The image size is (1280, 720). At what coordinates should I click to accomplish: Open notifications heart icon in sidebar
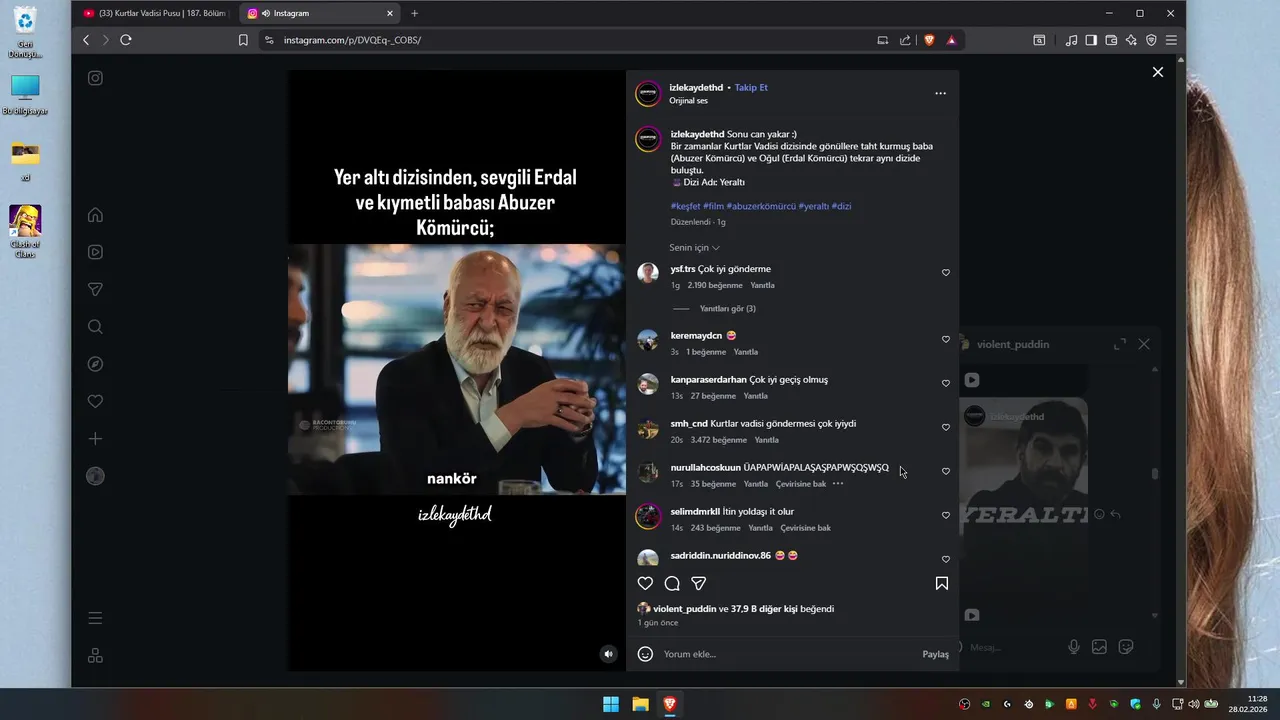click(x=95, y=401)
